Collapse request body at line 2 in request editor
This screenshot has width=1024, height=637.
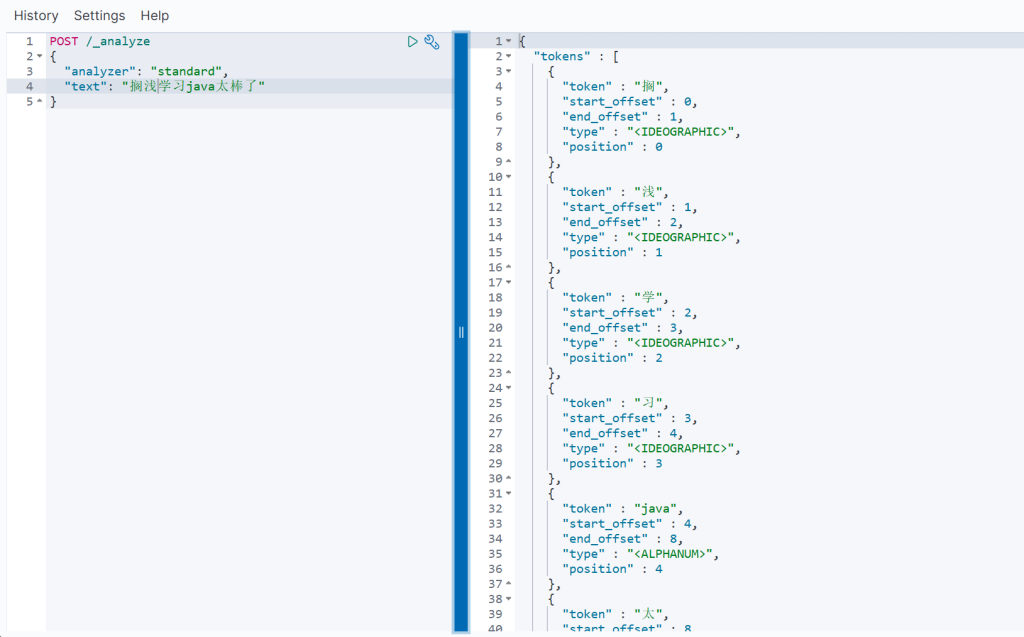(40, 57)
